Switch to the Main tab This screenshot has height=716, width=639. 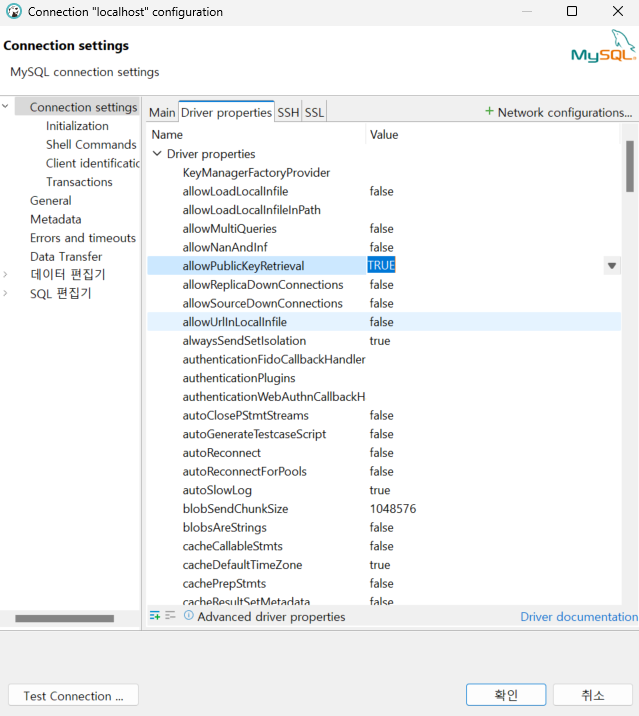point(162,112)
